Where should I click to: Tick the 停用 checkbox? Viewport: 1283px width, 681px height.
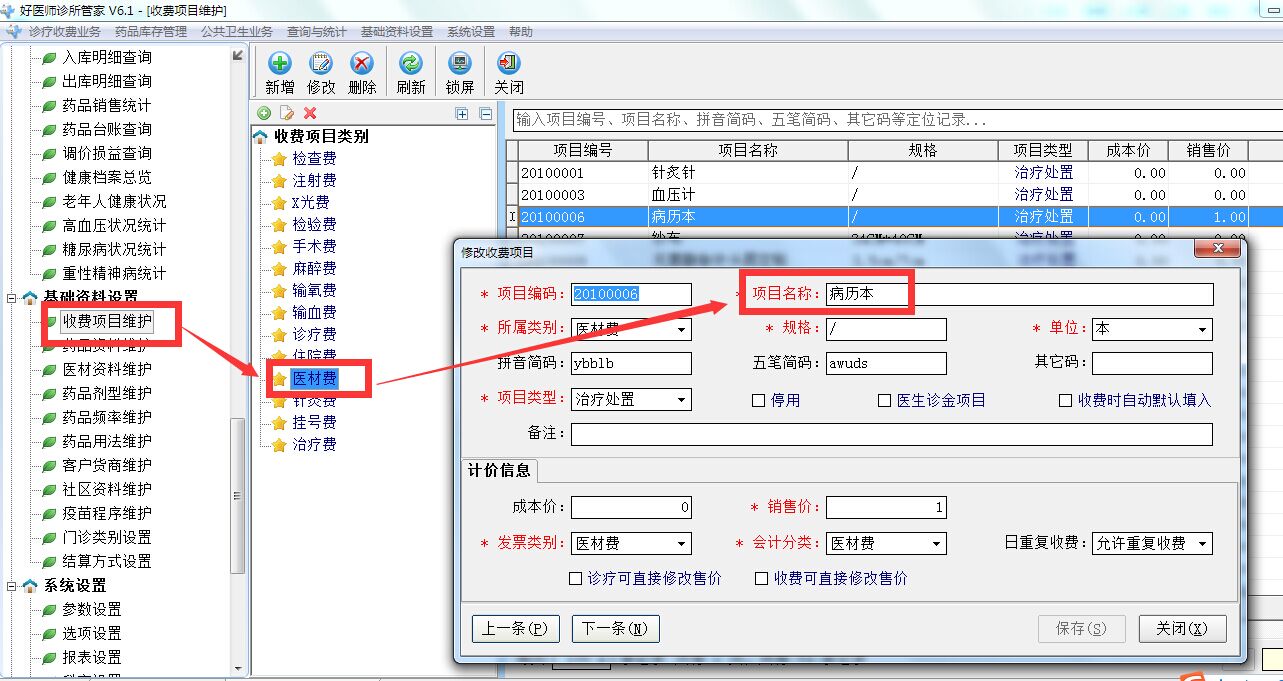pyautogui.click(x=759, y=400)
